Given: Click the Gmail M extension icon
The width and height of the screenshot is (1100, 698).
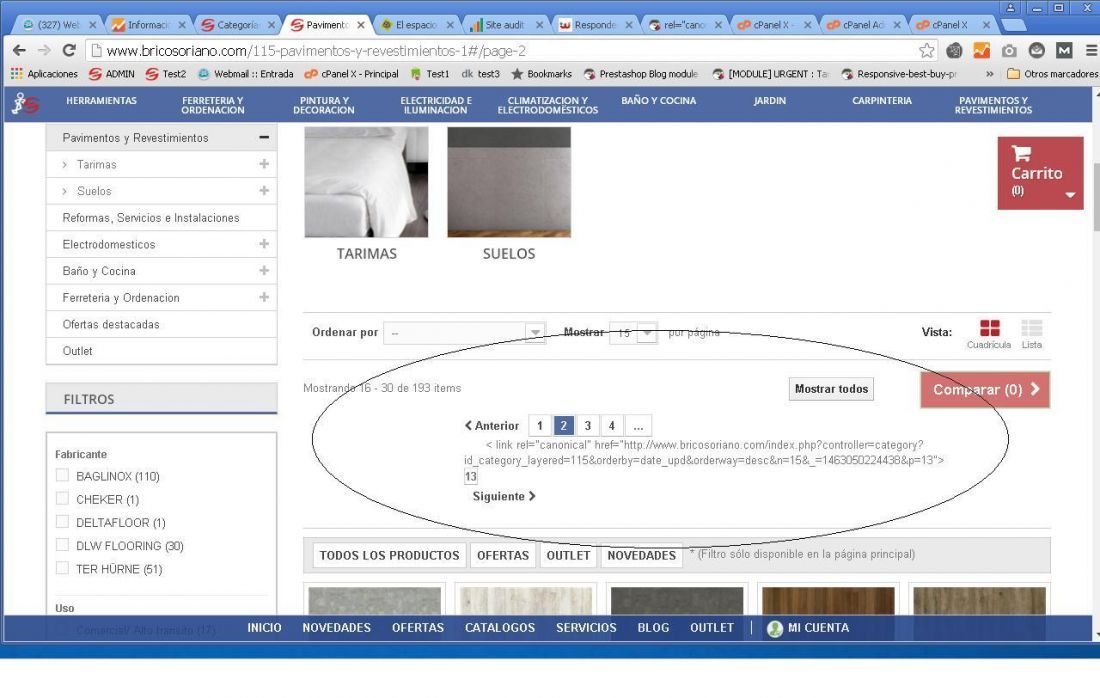Looking at the screenshot, I should click(1064, 51).
